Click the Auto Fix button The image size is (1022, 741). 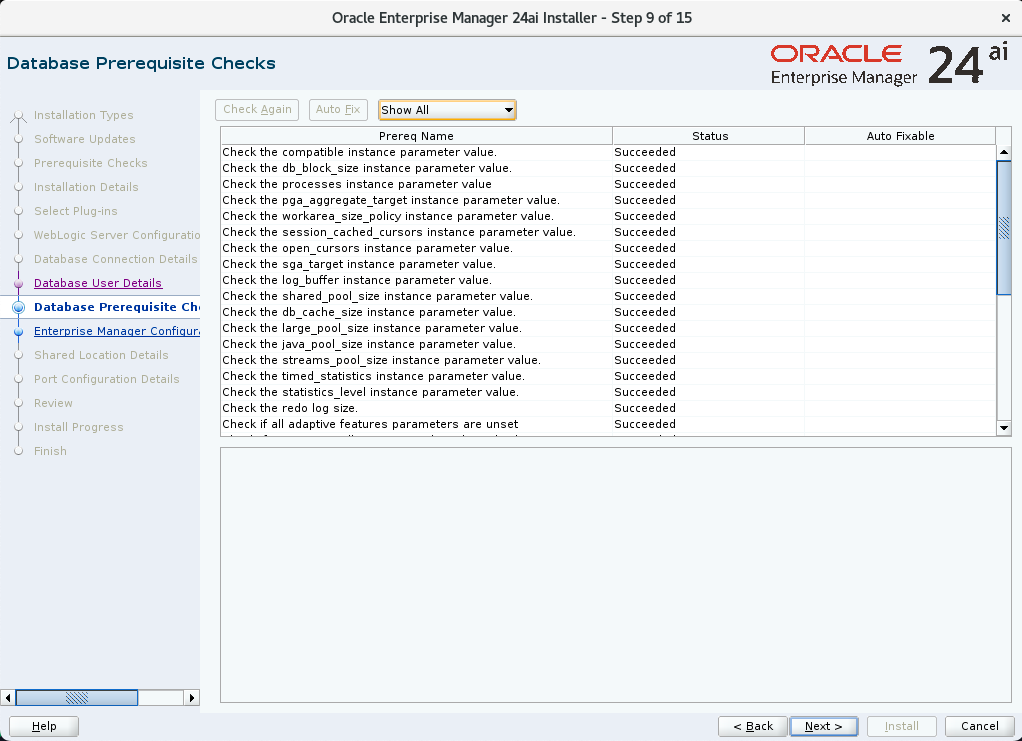point(338,109)
